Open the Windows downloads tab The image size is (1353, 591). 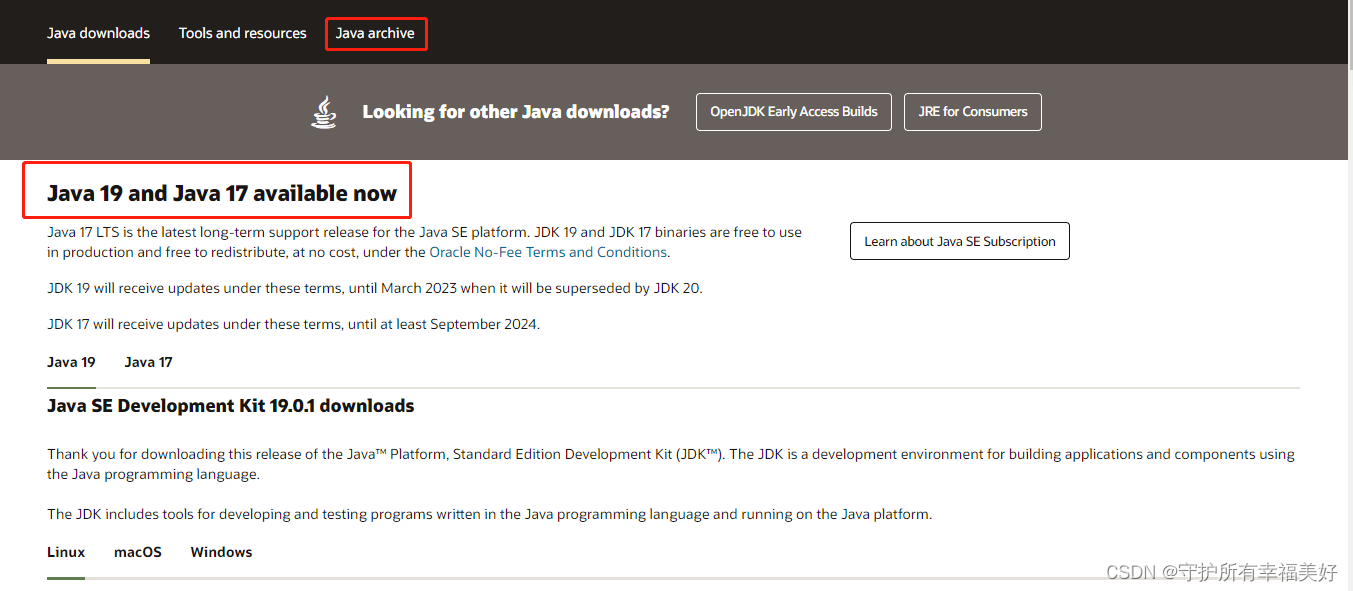[x=220, y=551]
